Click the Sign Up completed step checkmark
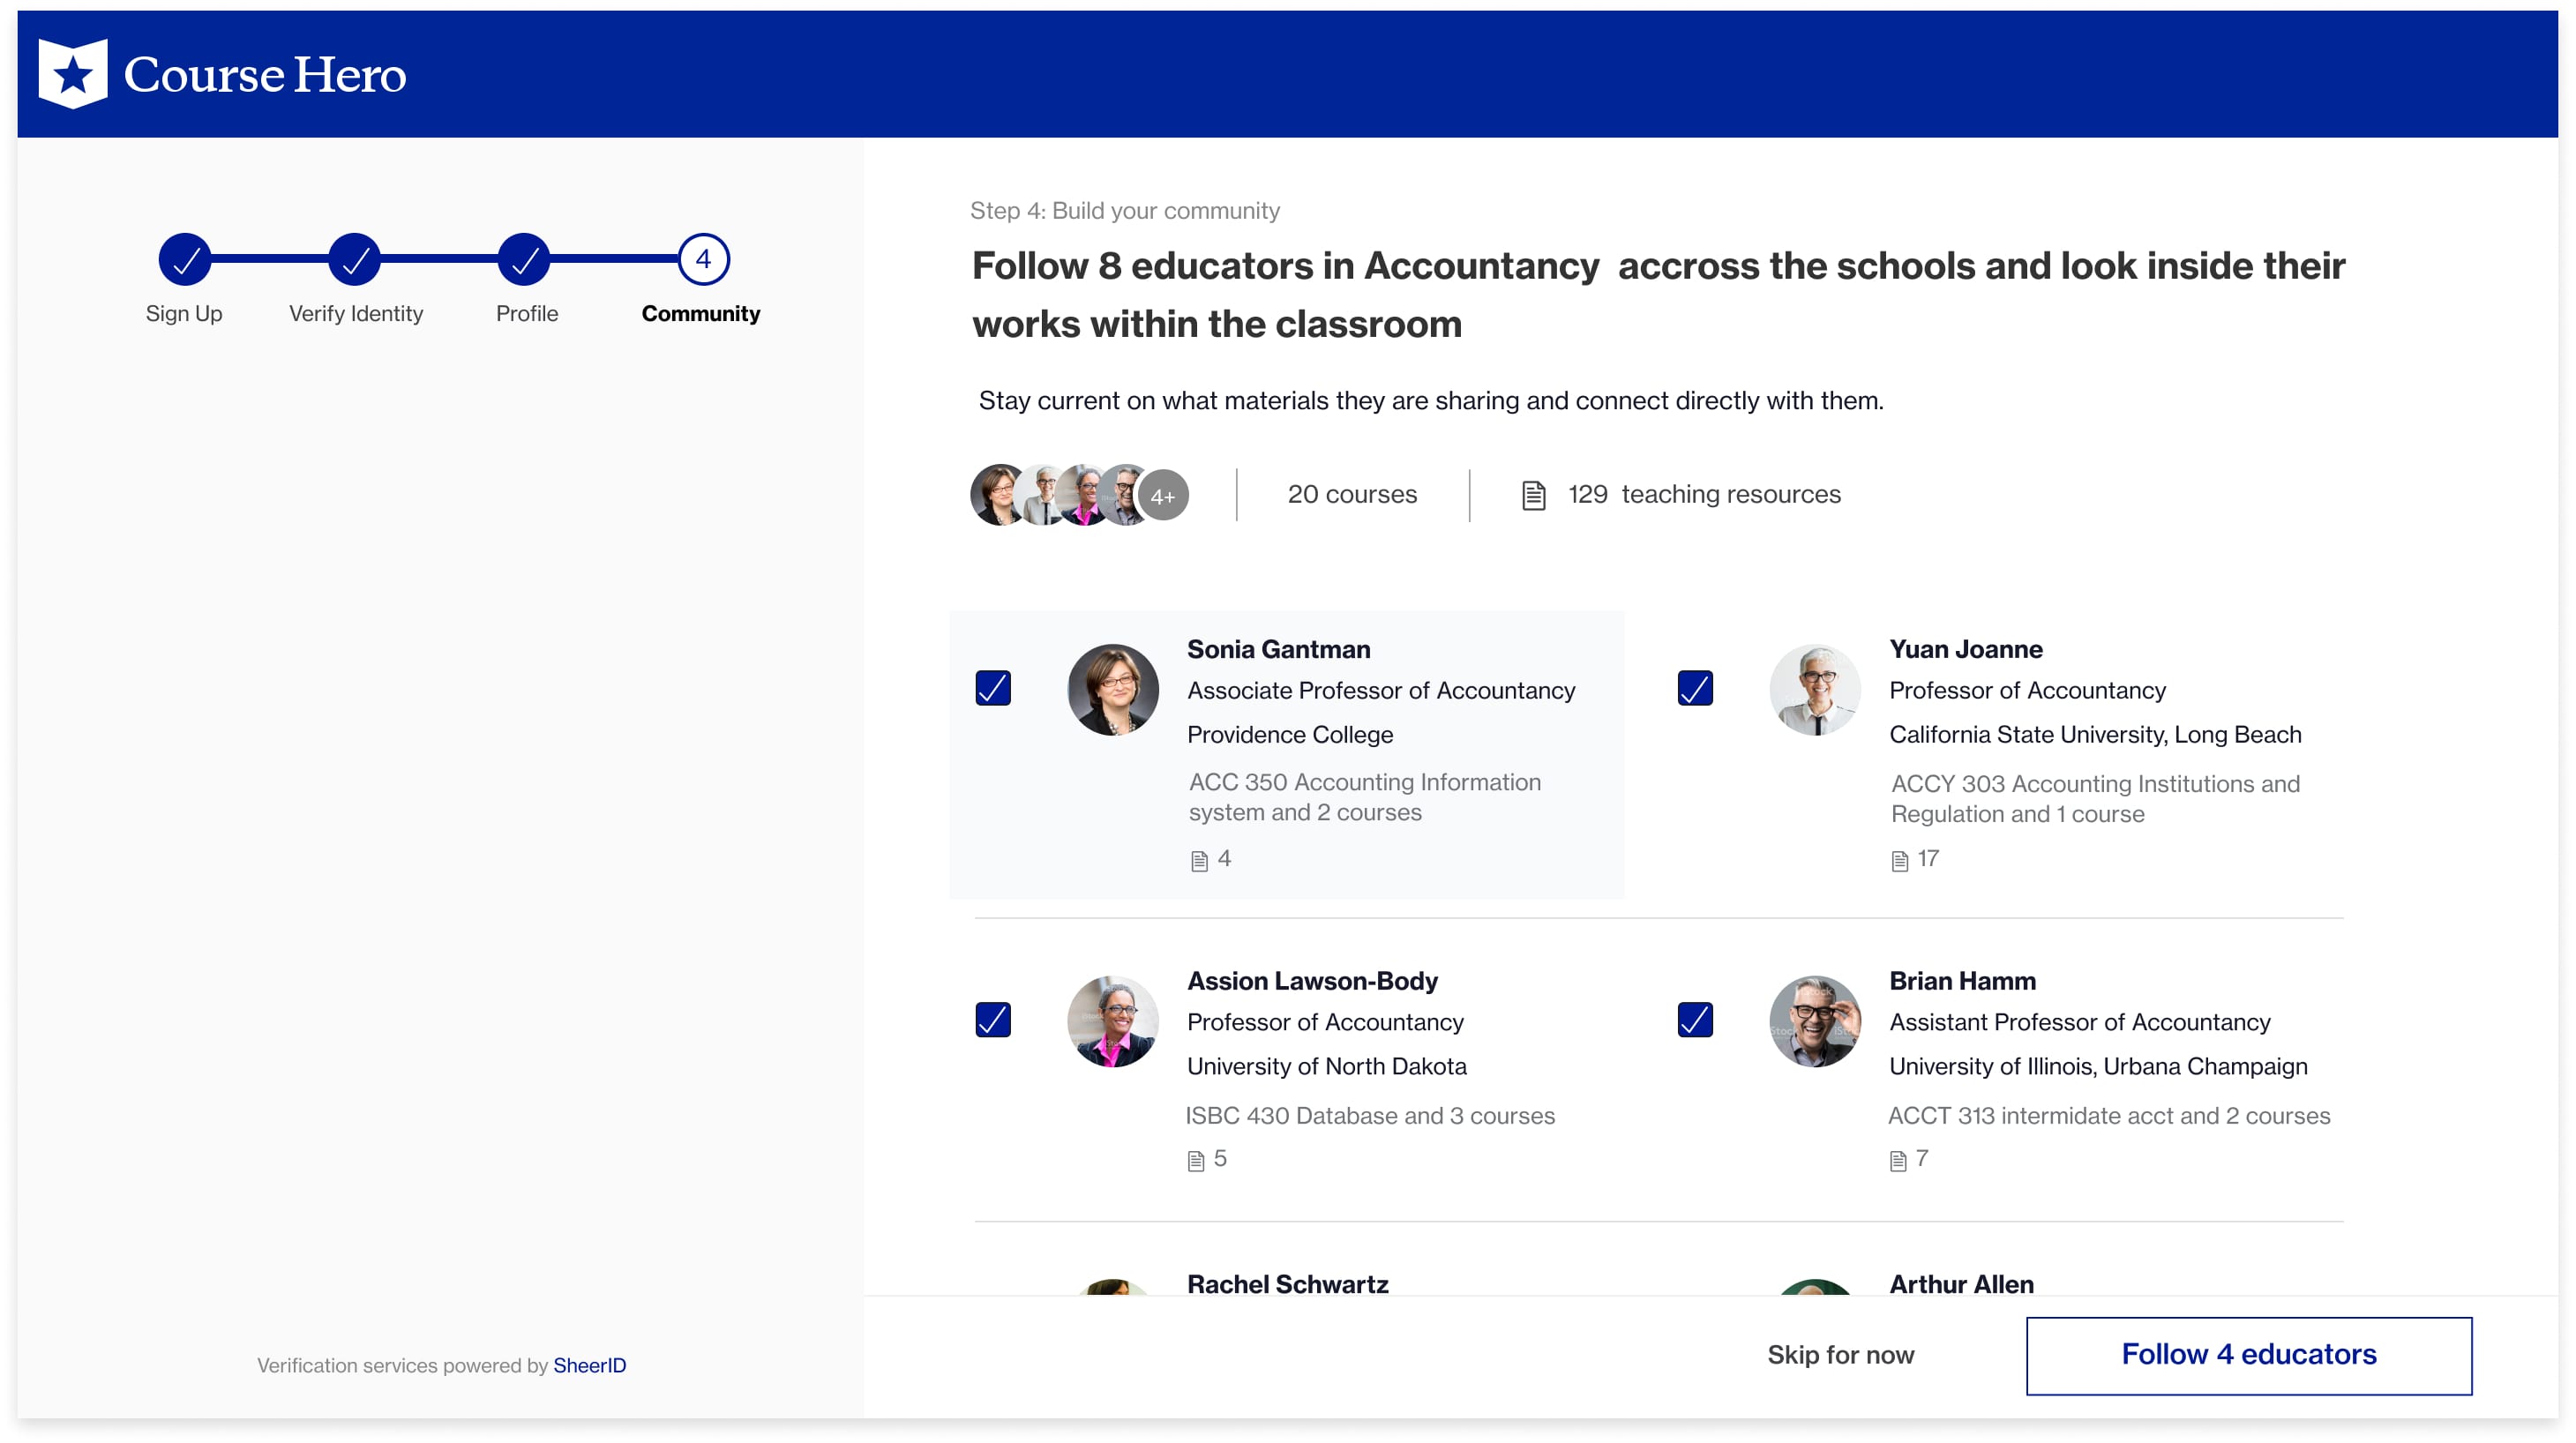Screen dimensions: 2576x1443 tap(185, 260)
